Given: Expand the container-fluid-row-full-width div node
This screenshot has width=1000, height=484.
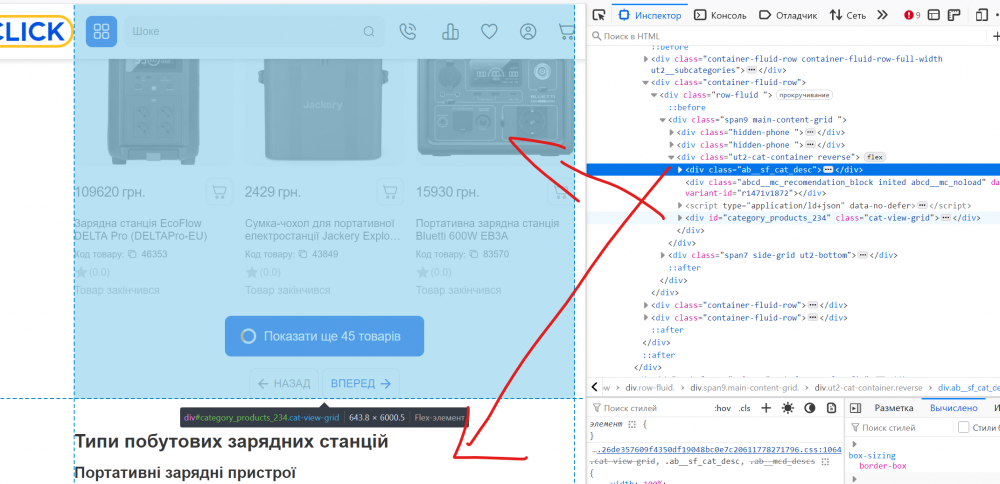Looking at the screenshot, I should click(x=645, y=59).
